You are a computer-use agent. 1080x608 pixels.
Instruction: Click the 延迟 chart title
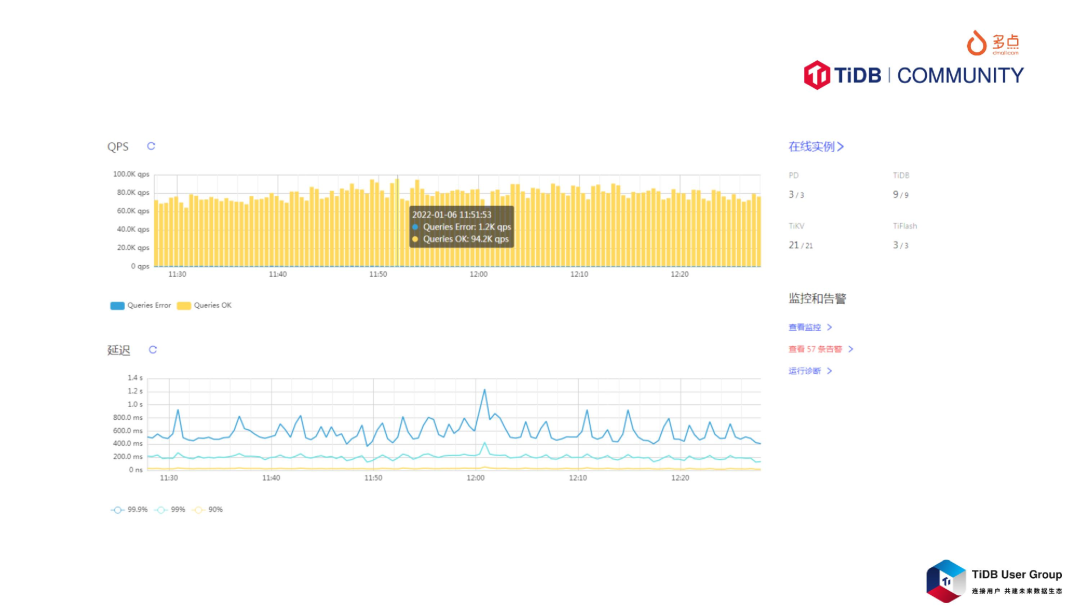pos(118,350)
